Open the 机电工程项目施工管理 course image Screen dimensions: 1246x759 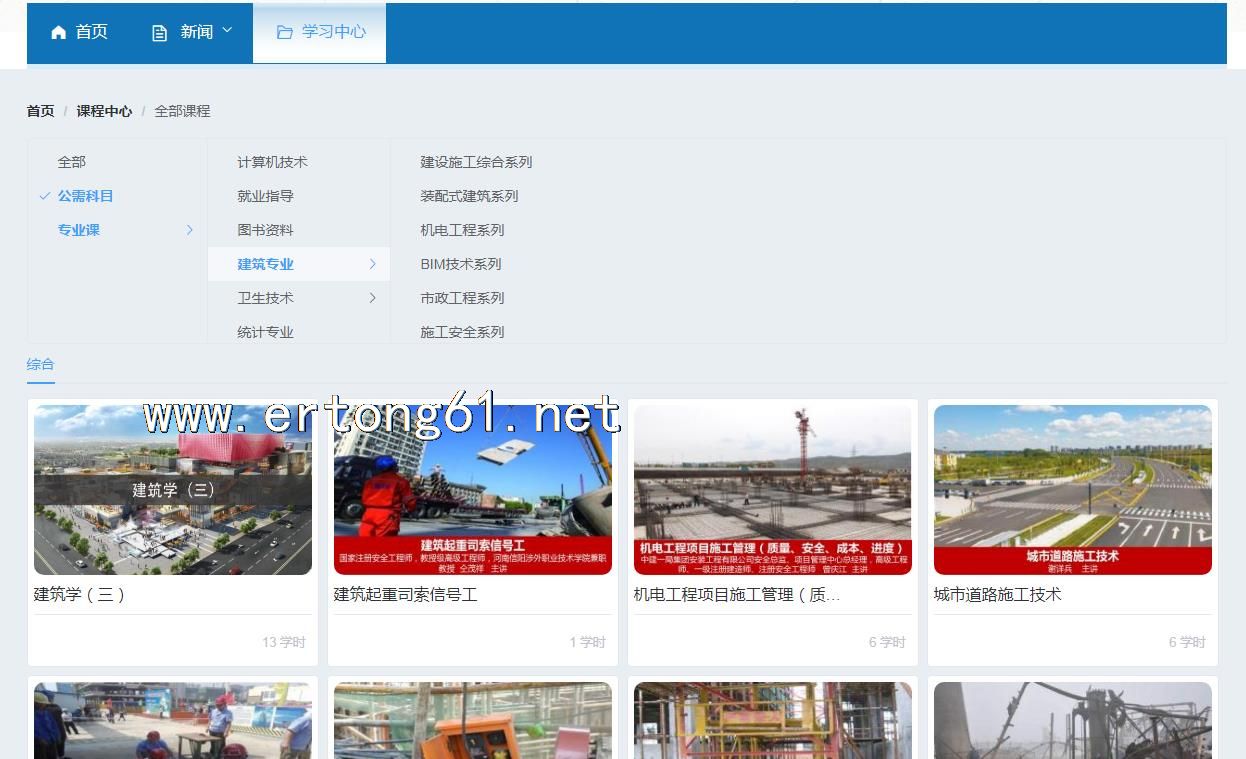(772, 489)
